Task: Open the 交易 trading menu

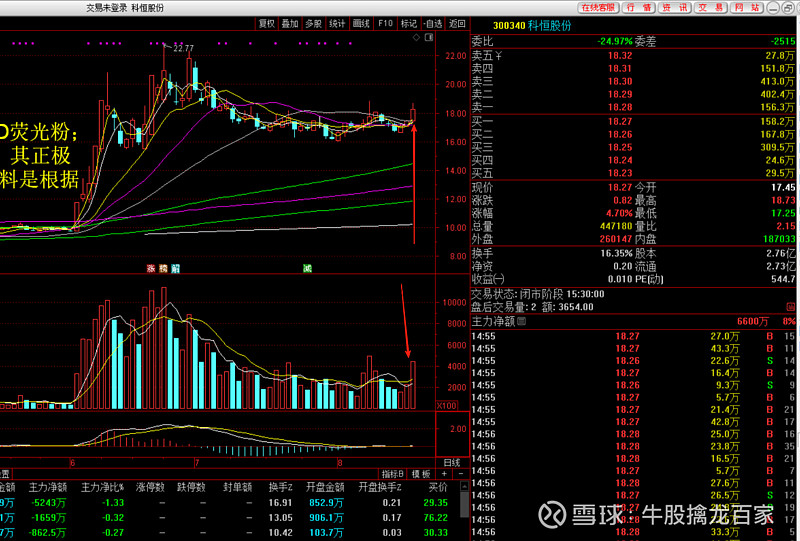Action: 711,8
